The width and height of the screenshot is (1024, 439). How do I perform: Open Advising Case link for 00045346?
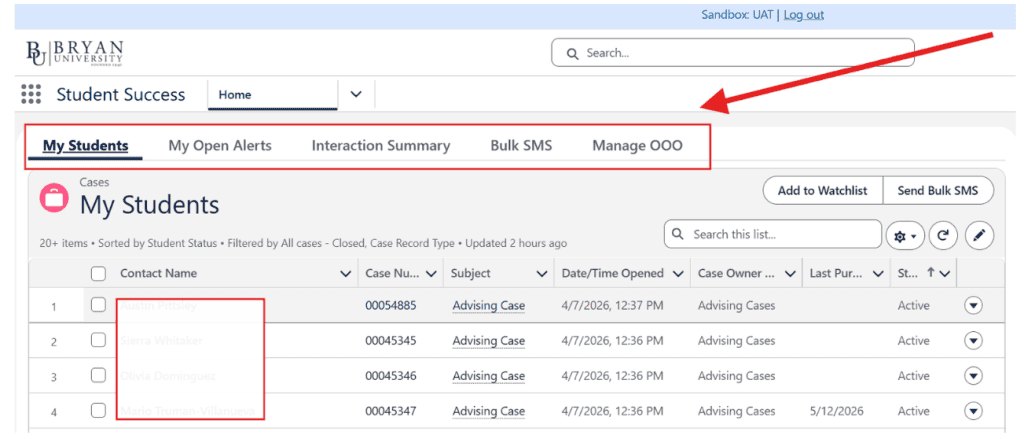488,376
